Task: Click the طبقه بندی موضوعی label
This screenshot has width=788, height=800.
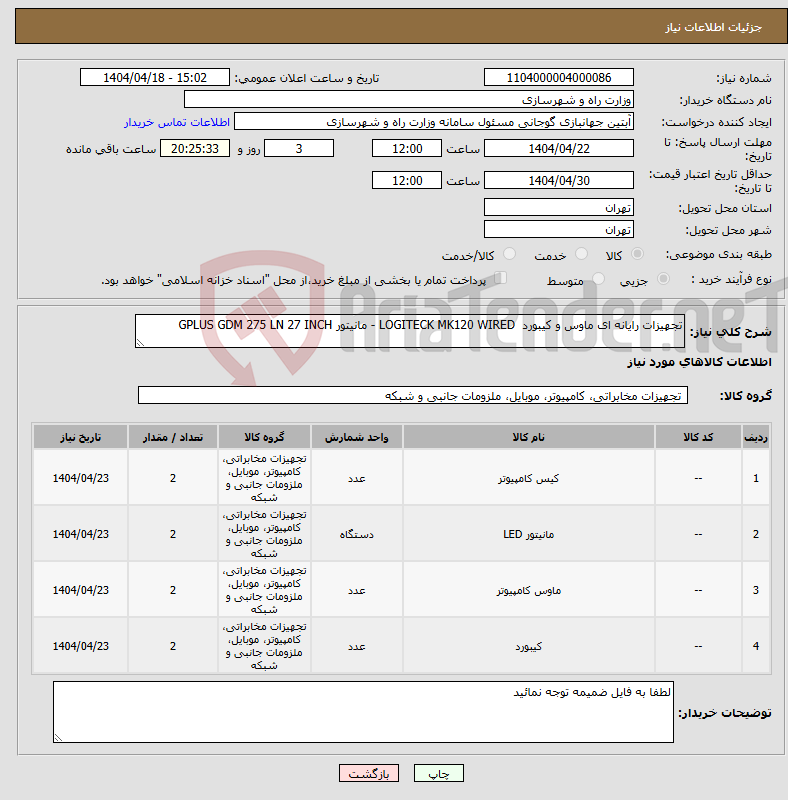Action: click(x=719, y=254)
